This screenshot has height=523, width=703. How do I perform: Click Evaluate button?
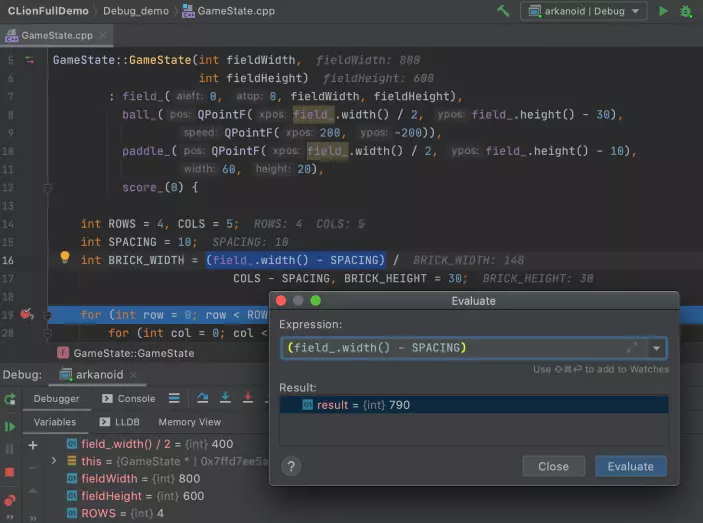tap(630, 467)
